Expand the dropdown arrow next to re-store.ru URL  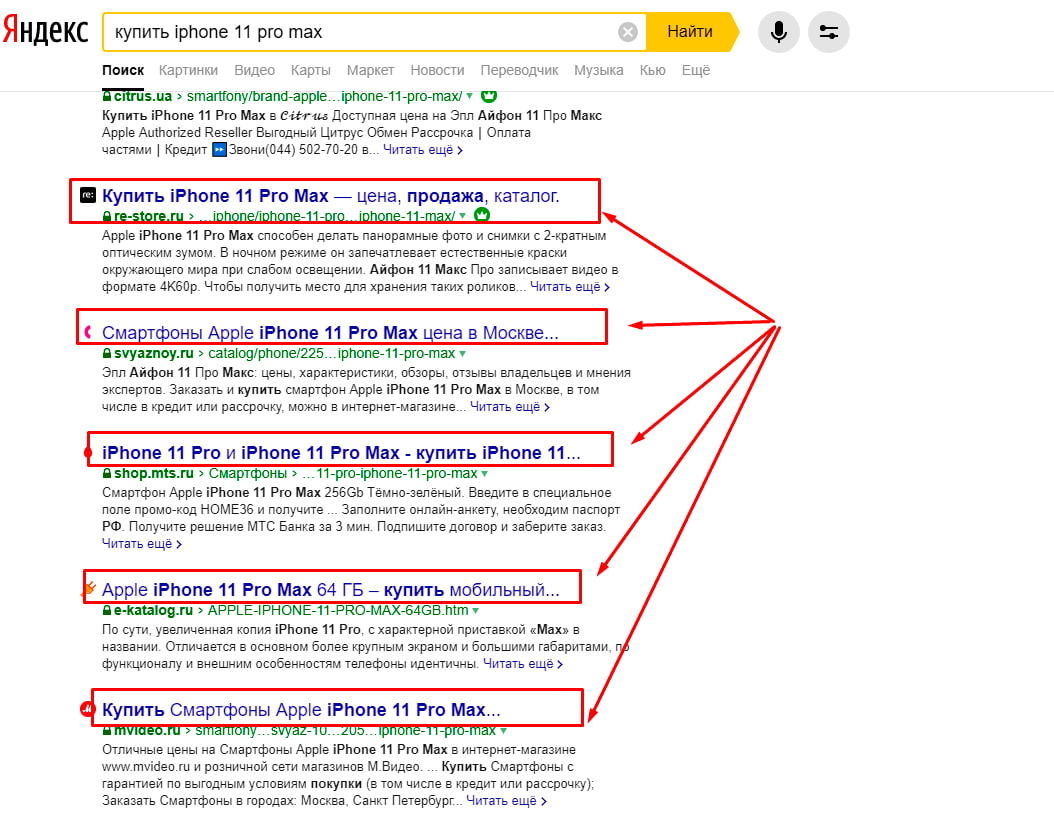(x=462, y=216)
